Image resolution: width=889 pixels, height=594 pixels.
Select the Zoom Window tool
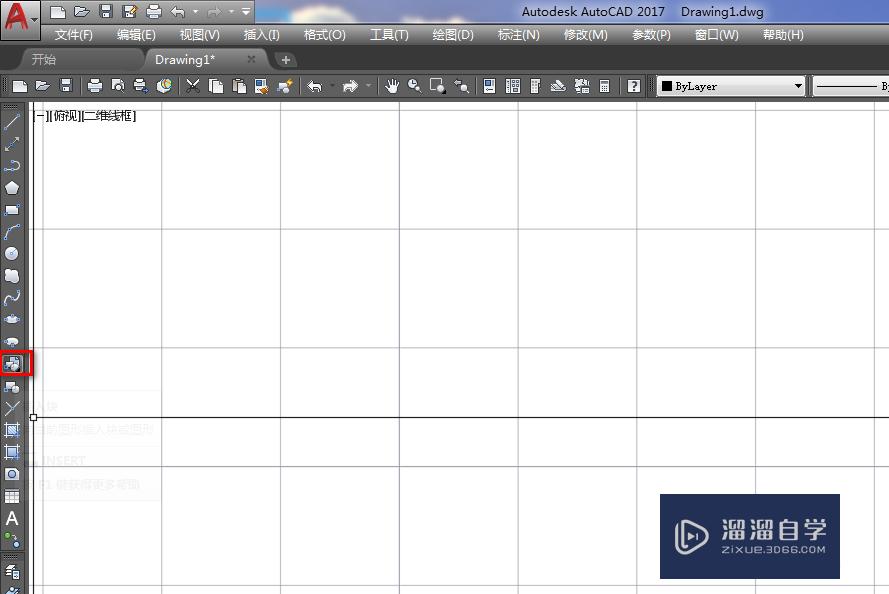[x=438, y=86]
